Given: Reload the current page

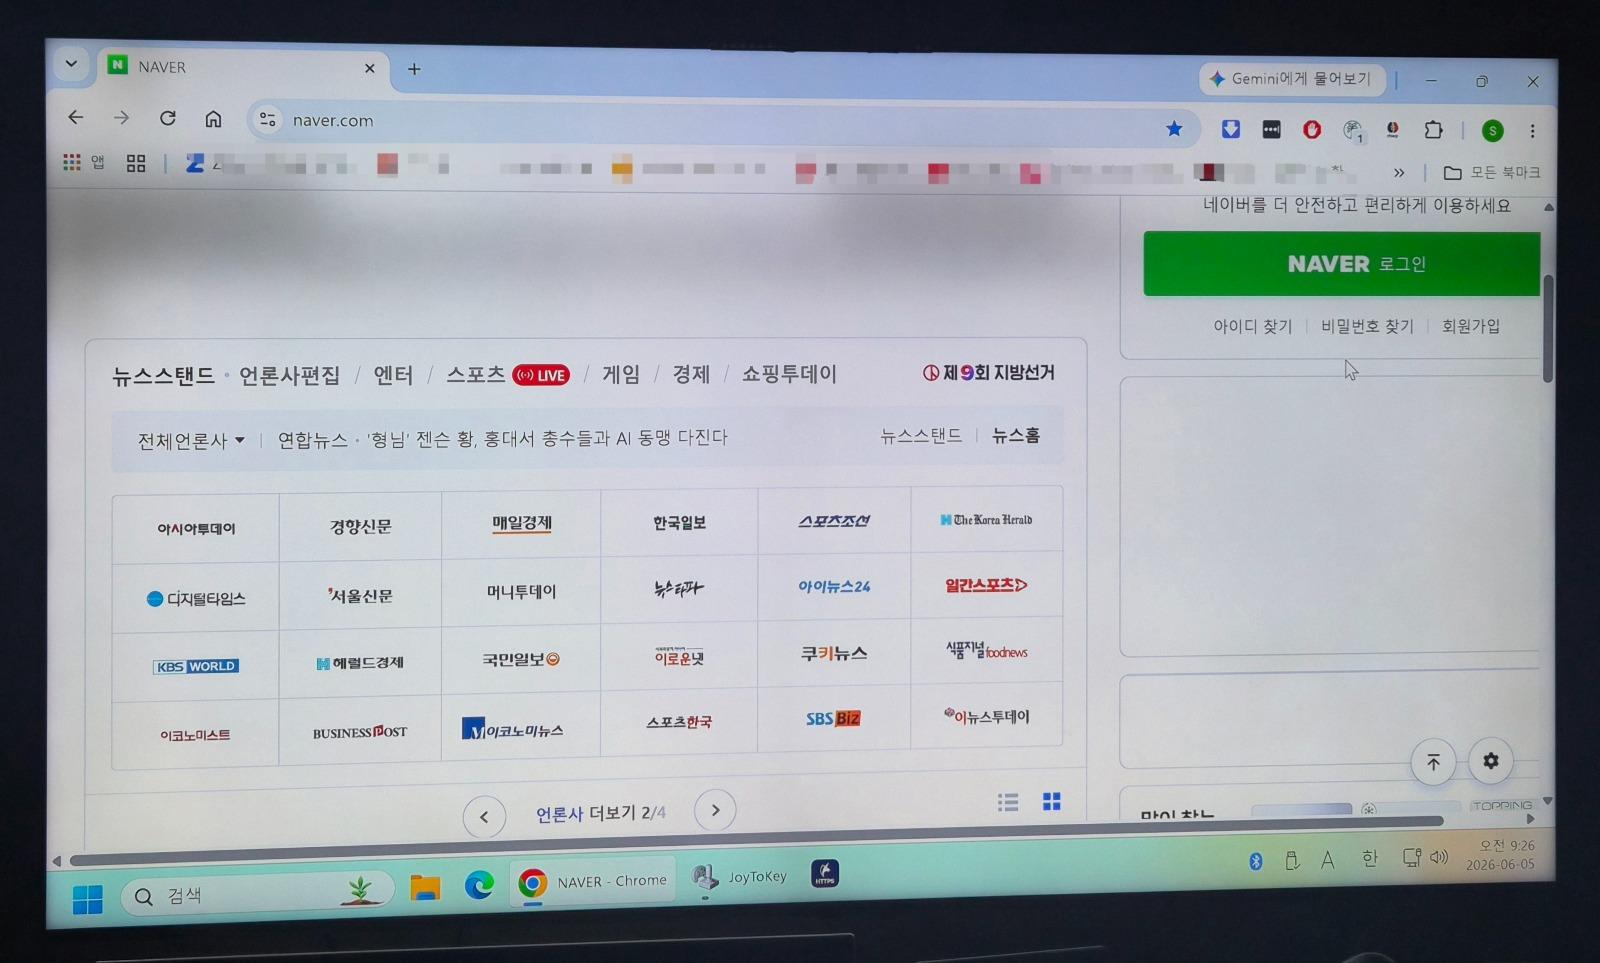Looking at the screenshot, I should [x=168, y=118].
